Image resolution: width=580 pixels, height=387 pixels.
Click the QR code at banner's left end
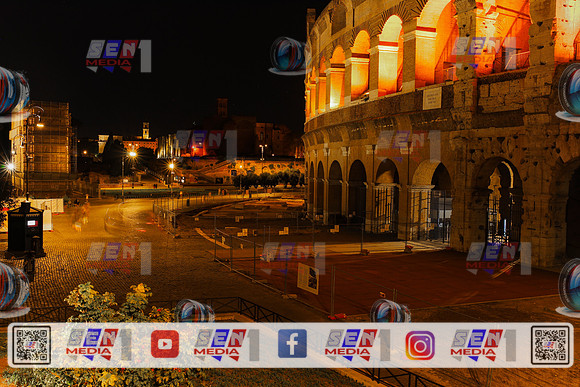point(31,345)
